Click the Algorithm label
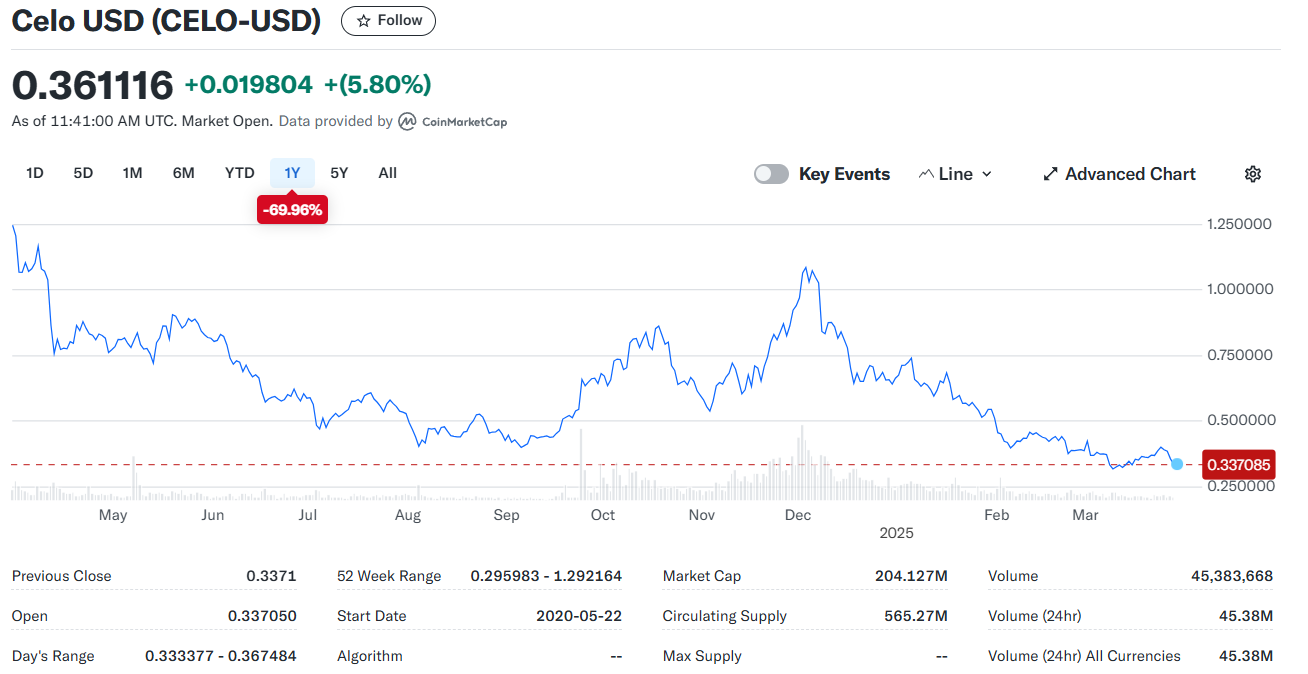The image size is (1308, 674). [x=370, y=656]
